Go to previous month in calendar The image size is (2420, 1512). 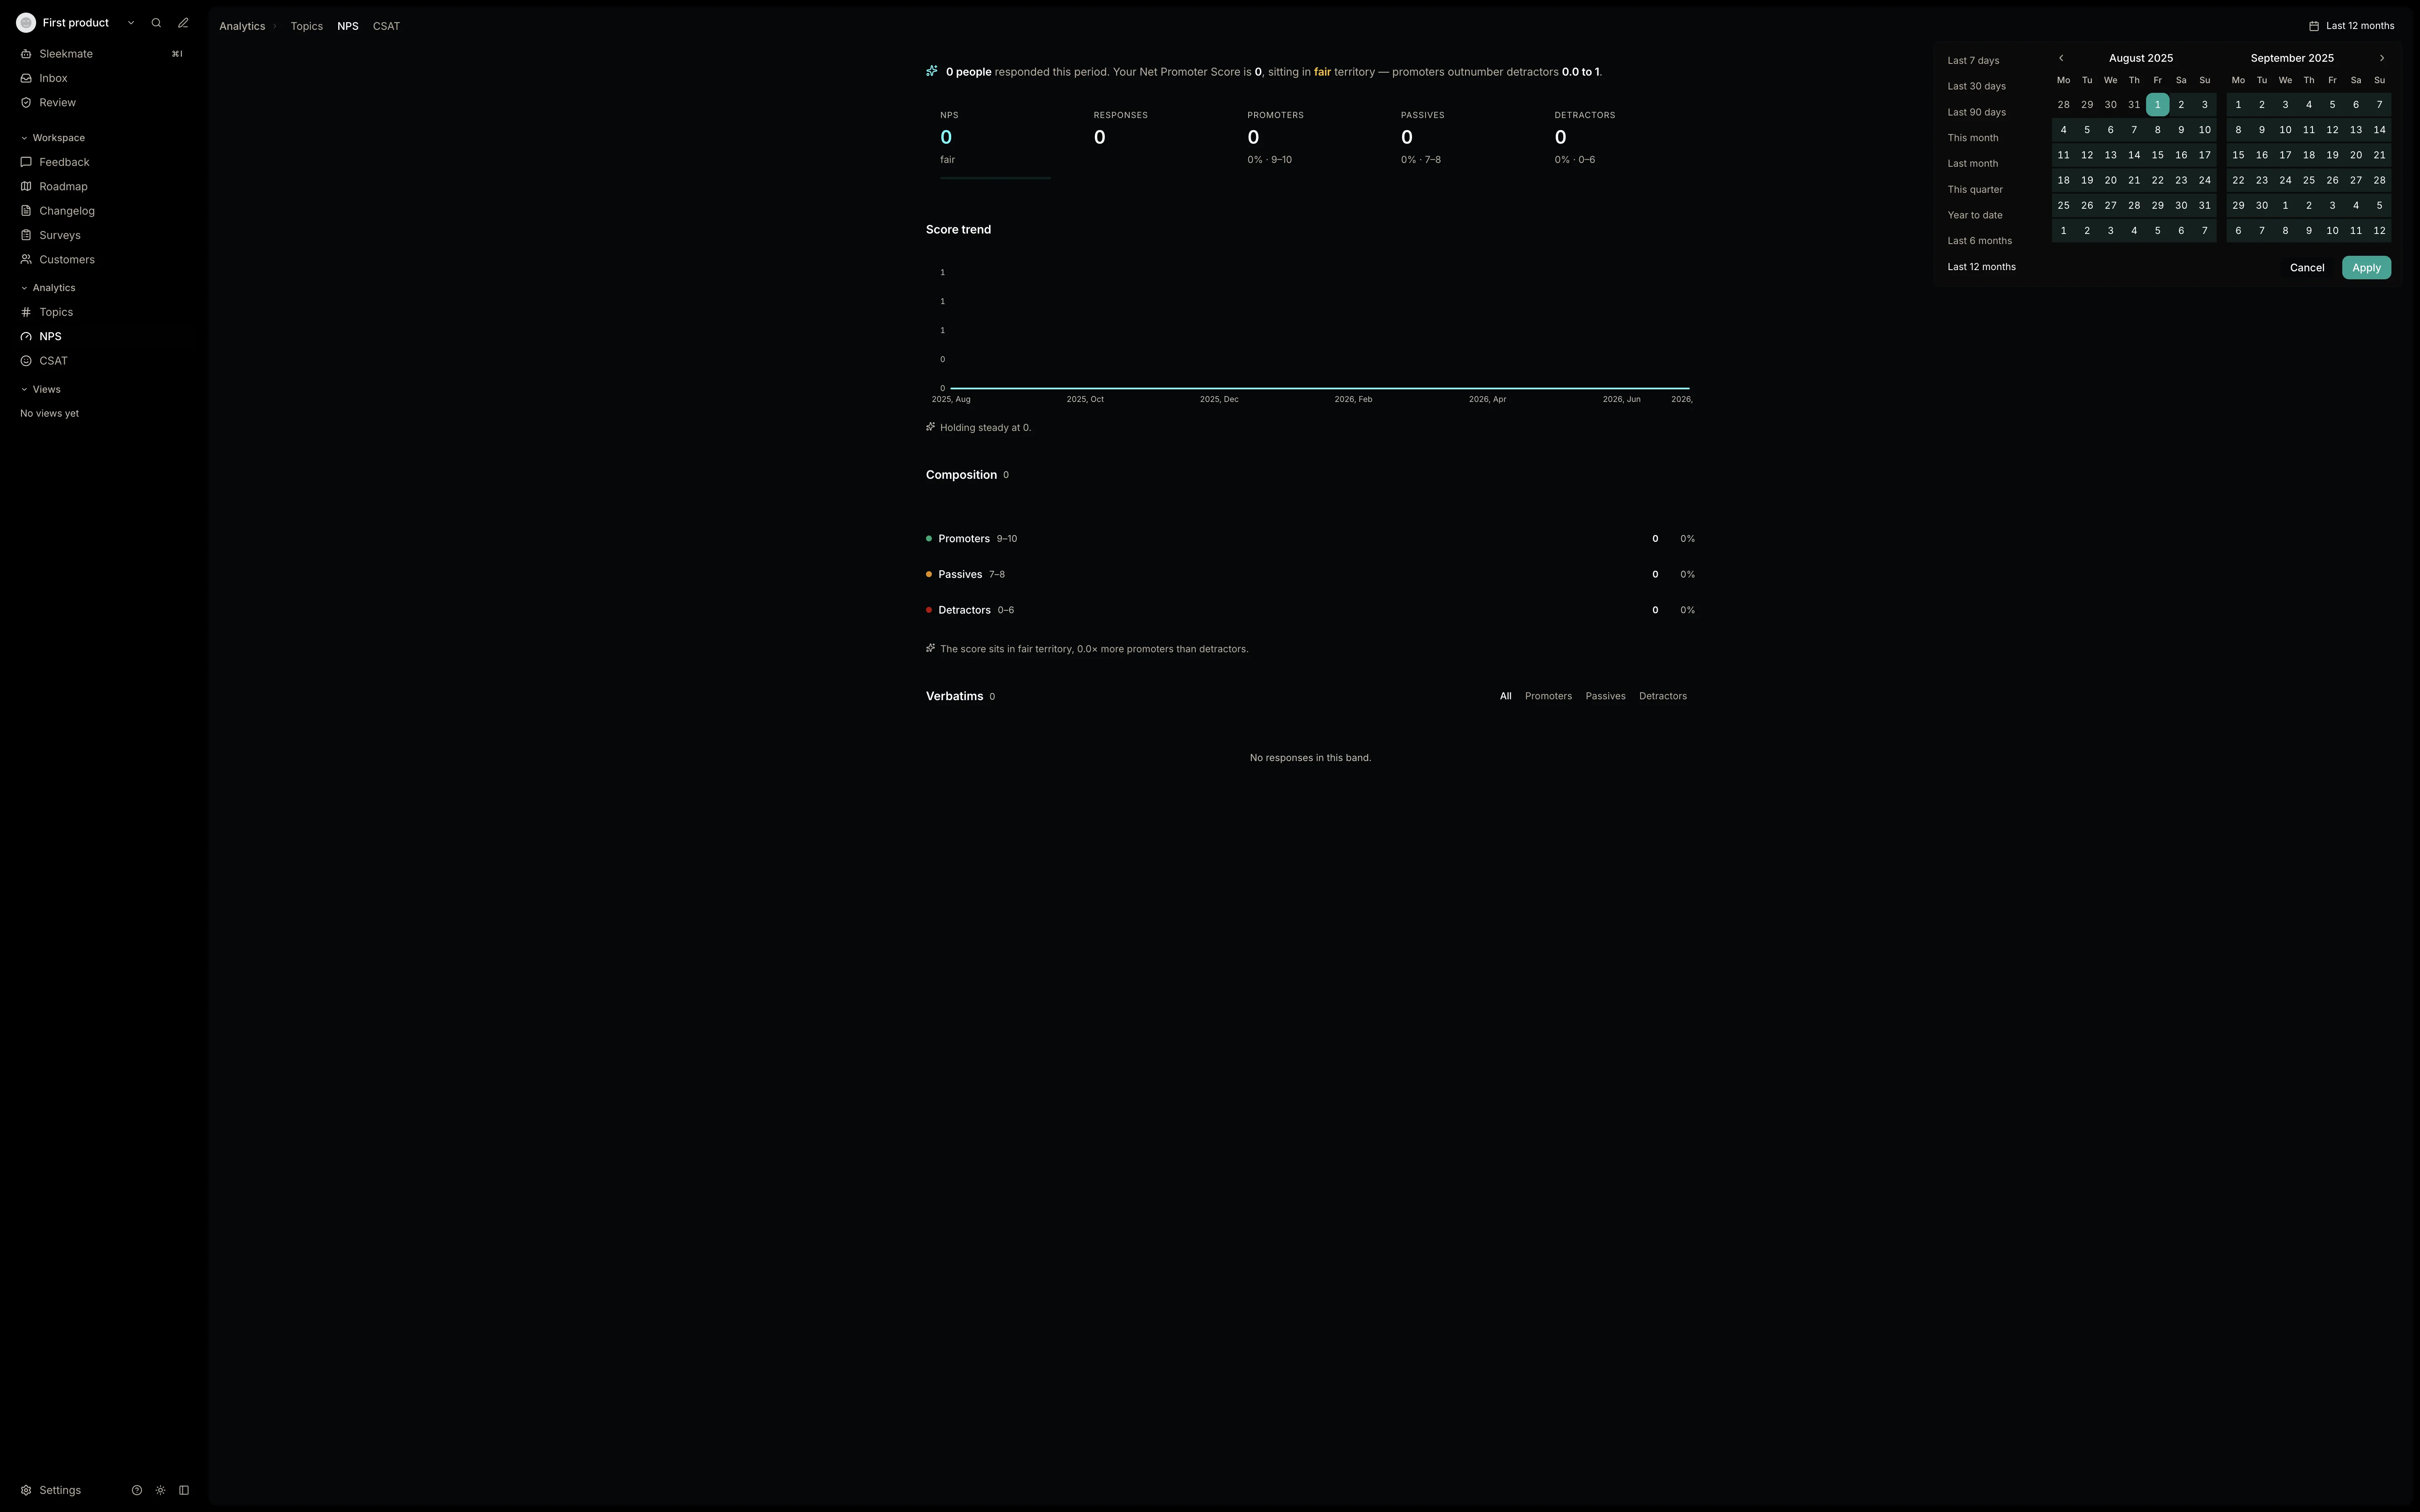pyautogui.click(x=2061, y=58)
